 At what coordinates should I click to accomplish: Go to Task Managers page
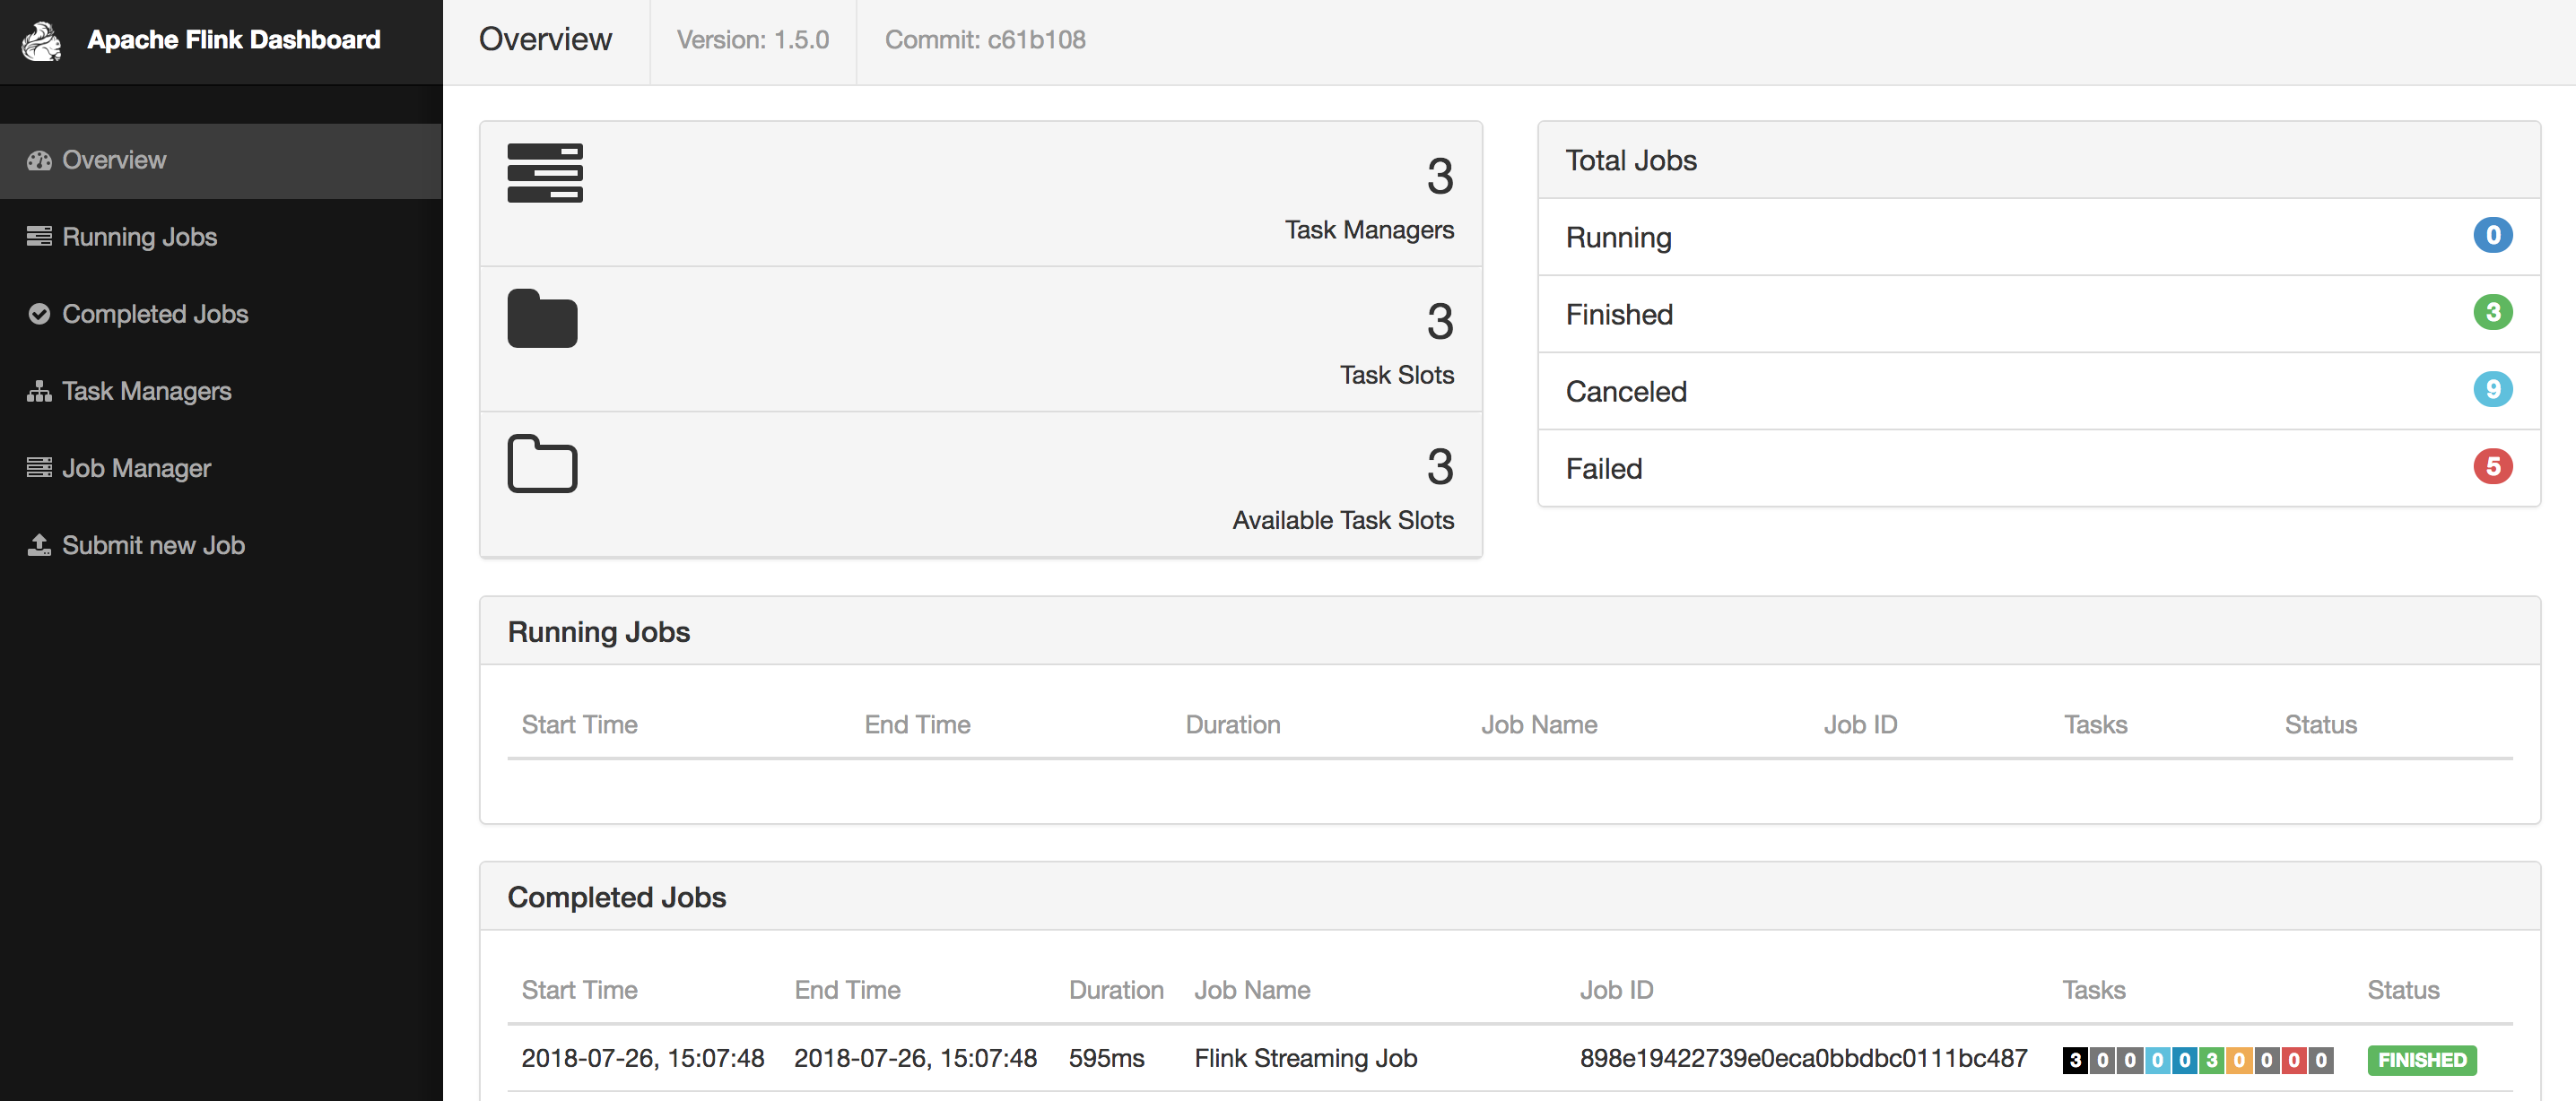point(146,391)
